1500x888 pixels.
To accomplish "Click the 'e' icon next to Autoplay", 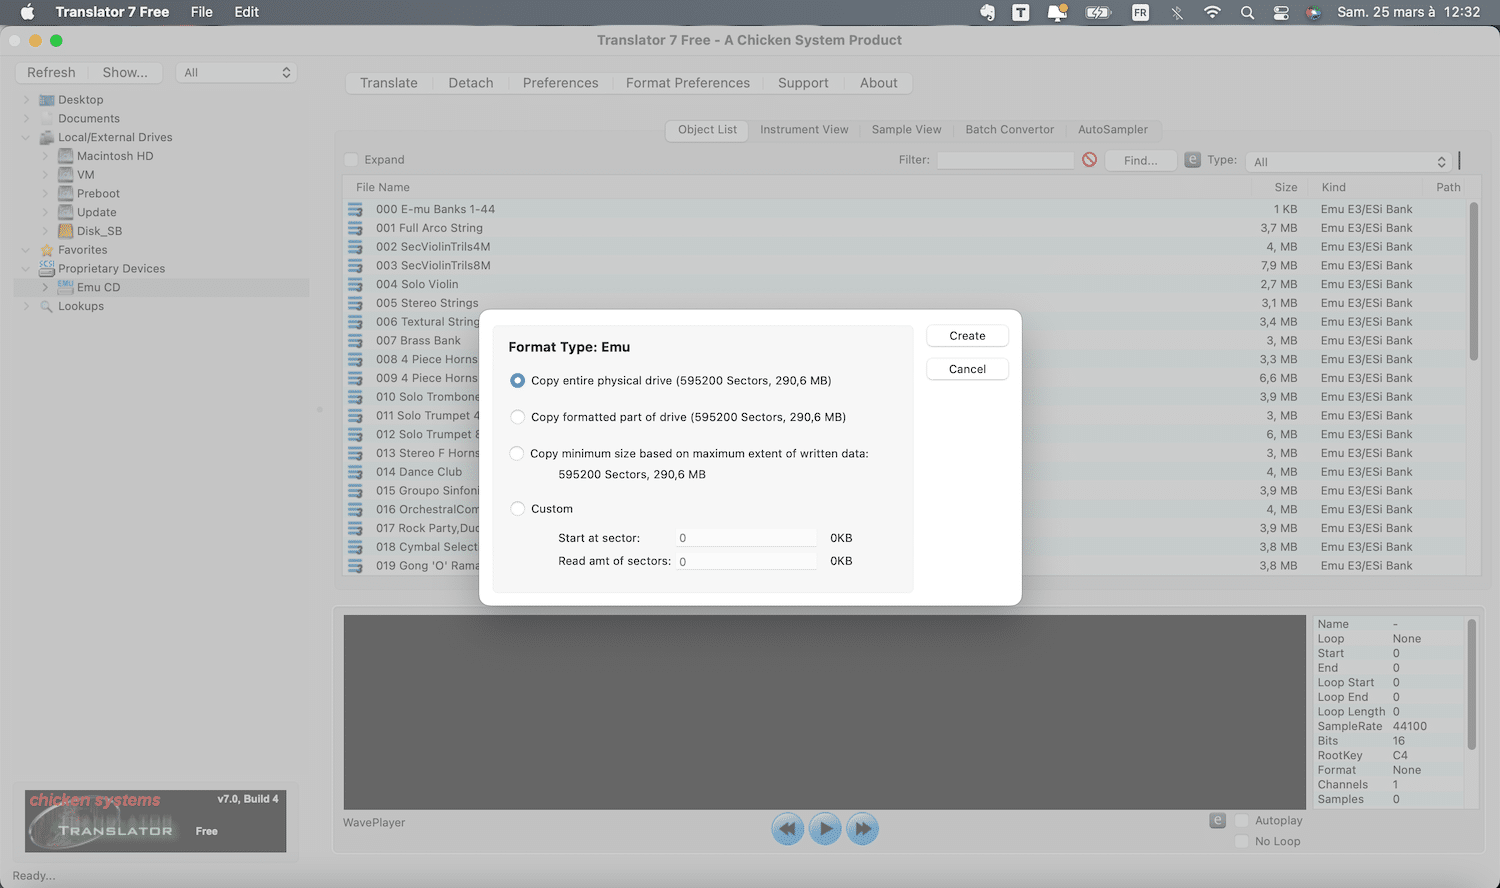I will coord(1217,821).
